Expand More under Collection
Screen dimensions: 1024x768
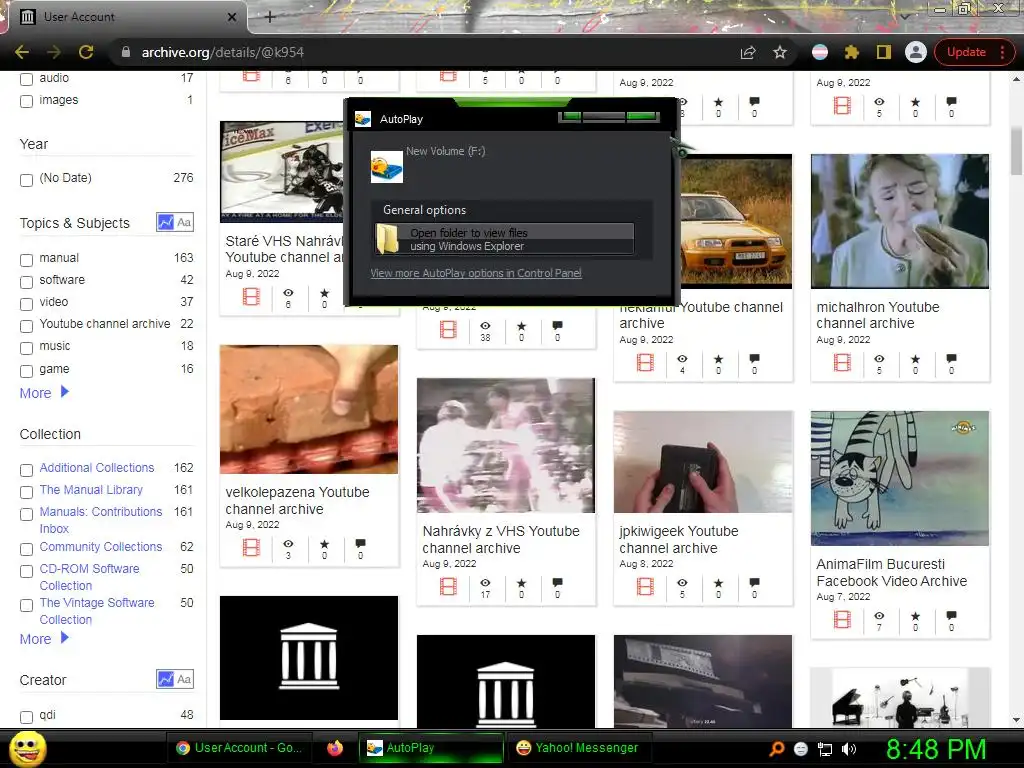(44, 639)
